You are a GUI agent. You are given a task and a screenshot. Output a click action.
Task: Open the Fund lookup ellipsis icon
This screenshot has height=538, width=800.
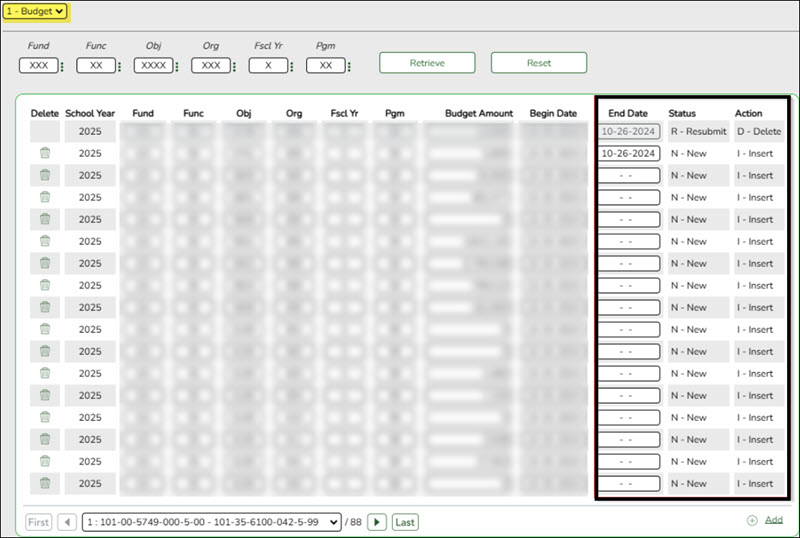tap(62, 67)
